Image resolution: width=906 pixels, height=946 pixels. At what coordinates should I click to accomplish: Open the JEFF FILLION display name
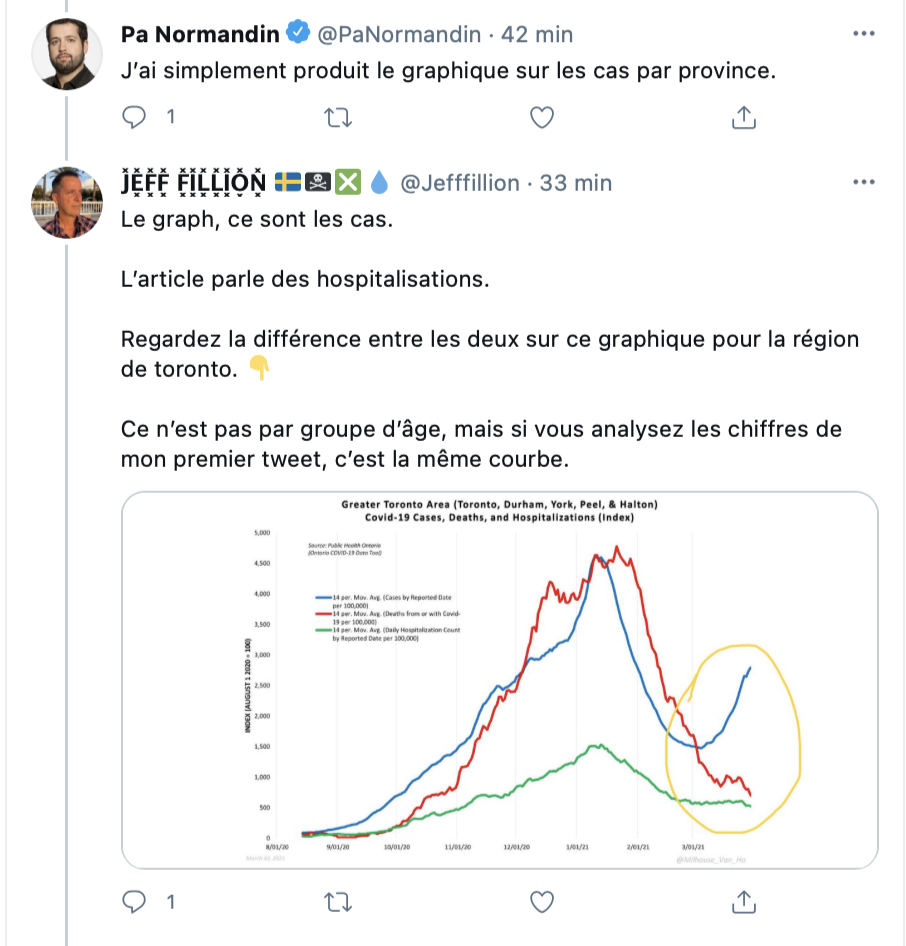[x=193, y=183]
